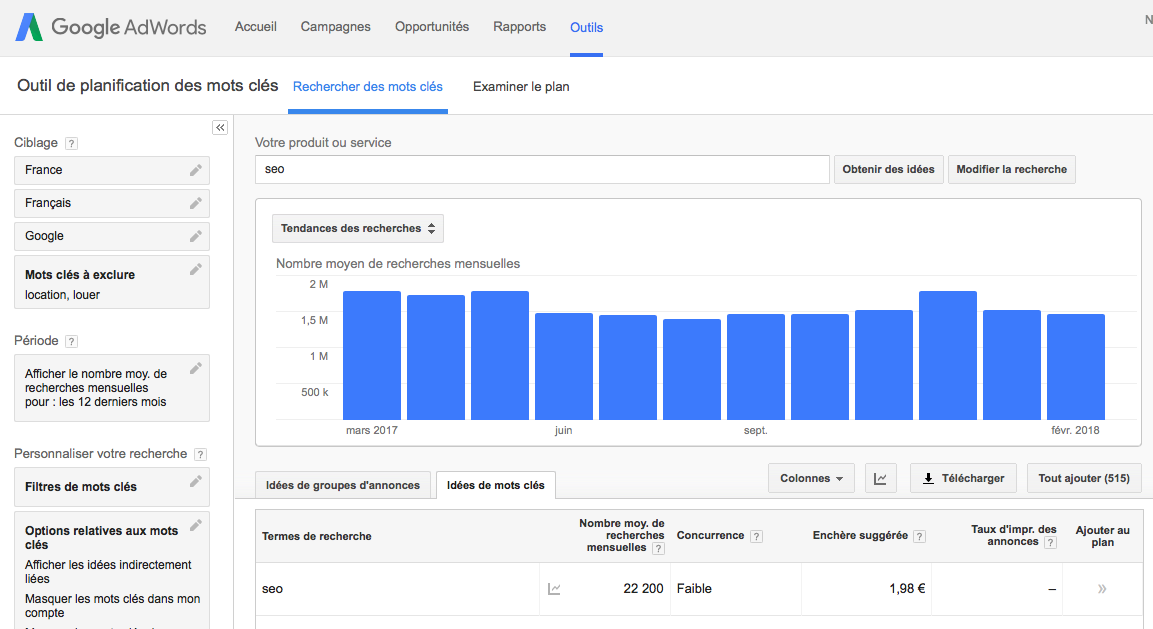
Task: Switch to Rechercher des mots clés tab
Action: click(368, 87)
